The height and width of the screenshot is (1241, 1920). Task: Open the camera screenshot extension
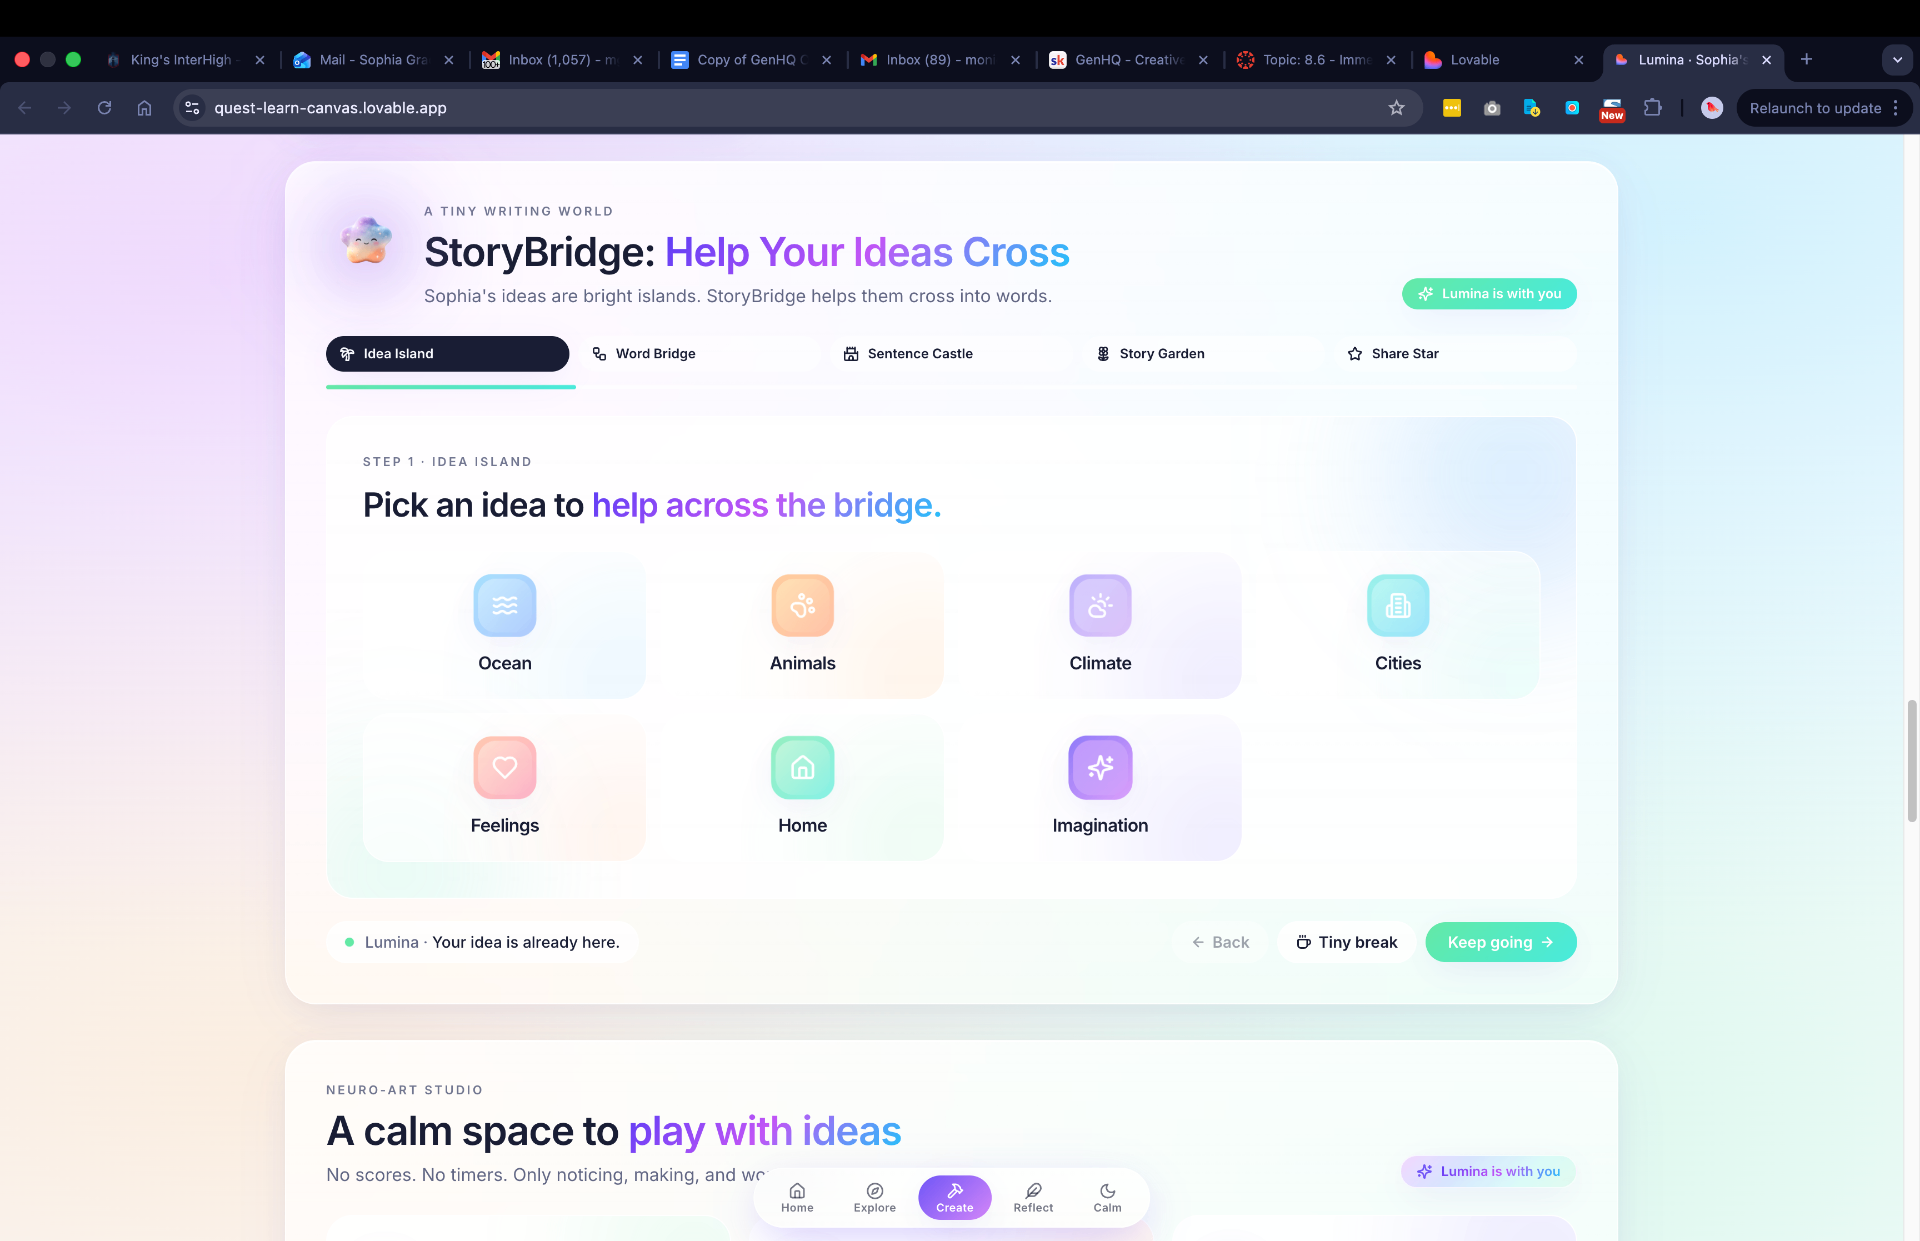coord(1492,108)
